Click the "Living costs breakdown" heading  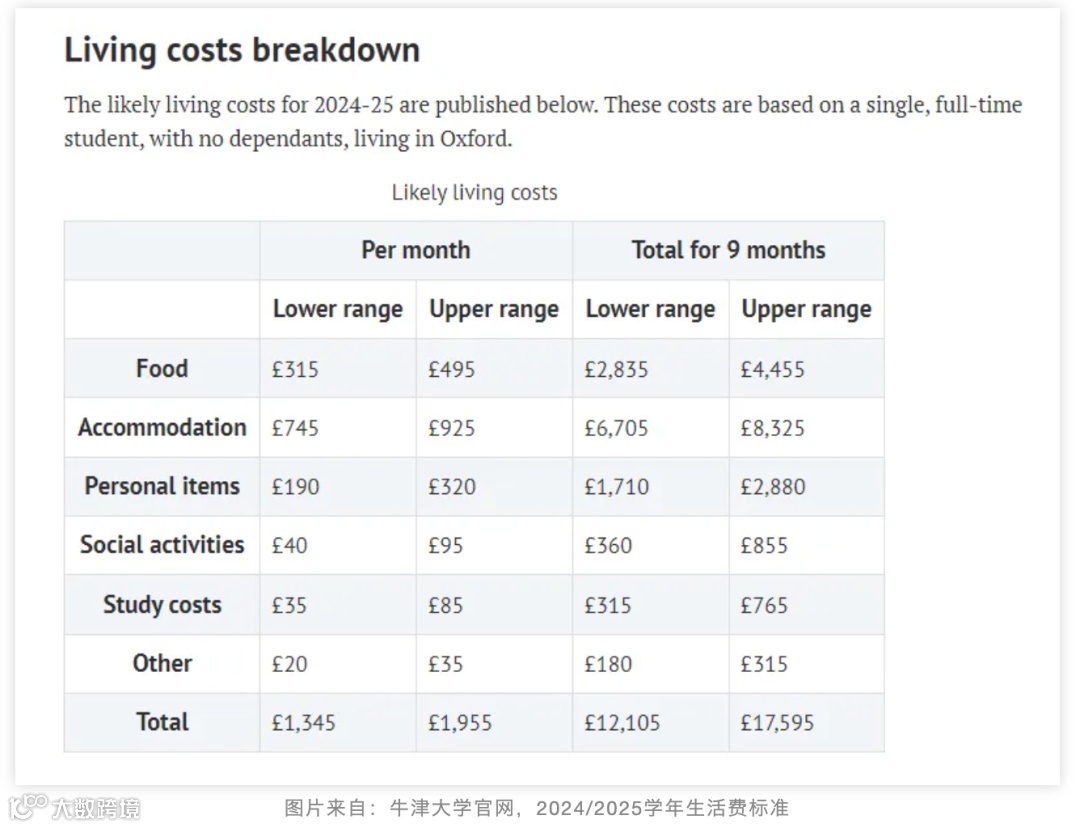(242, 50)
